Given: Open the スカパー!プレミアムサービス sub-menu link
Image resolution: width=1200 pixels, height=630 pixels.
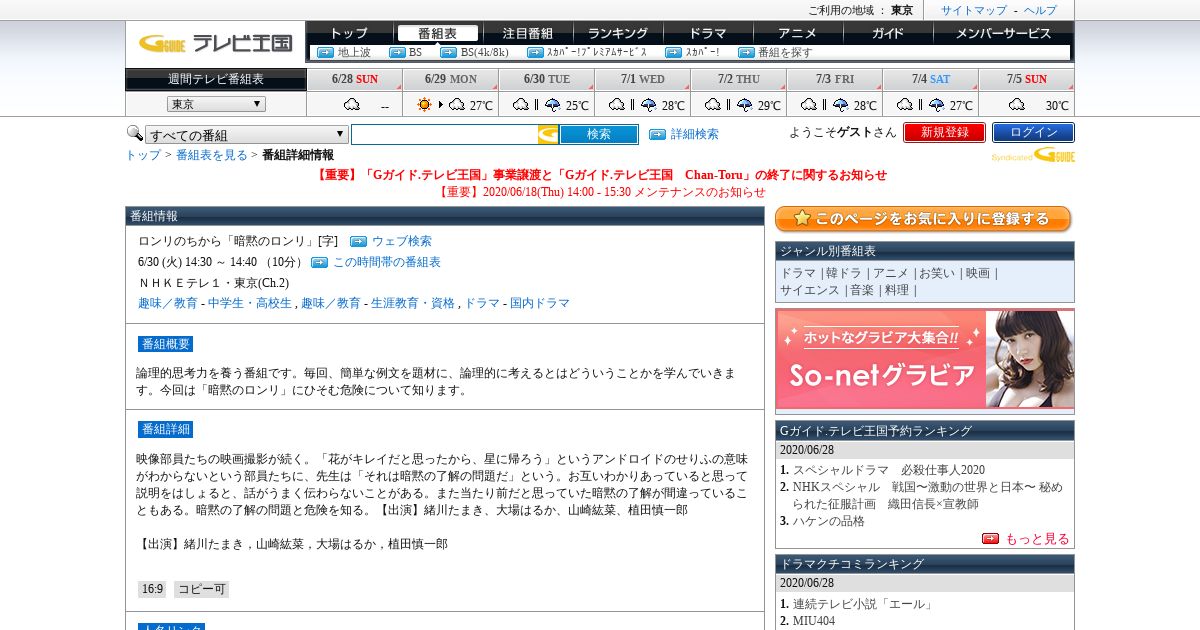Looking at the screenshot, I should click(x=596, y=52).
